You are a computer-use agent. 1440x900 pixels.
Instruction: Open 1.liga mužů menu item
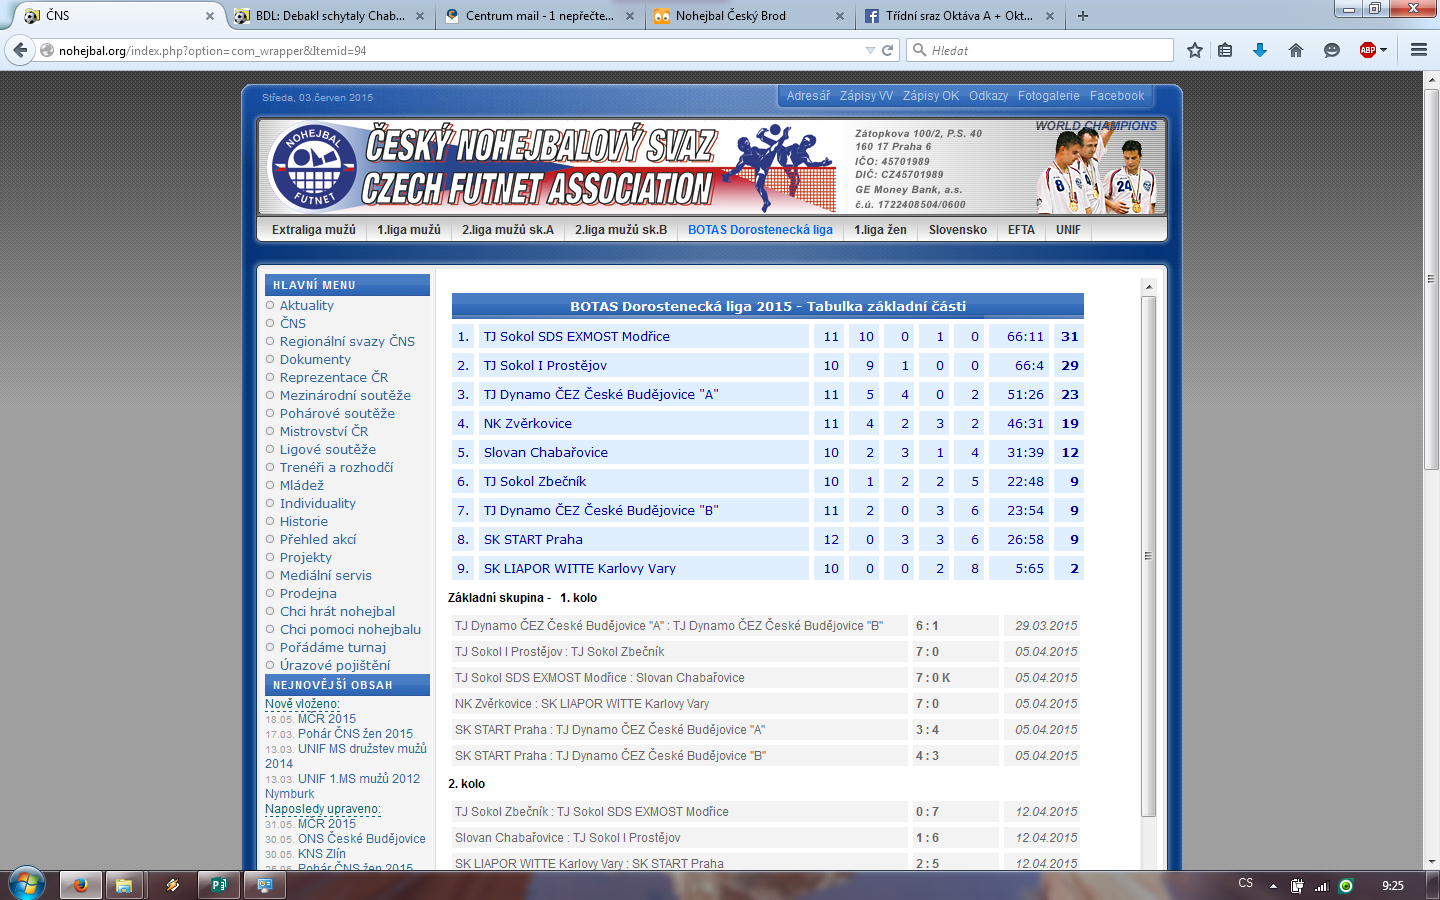click(409, 230)
